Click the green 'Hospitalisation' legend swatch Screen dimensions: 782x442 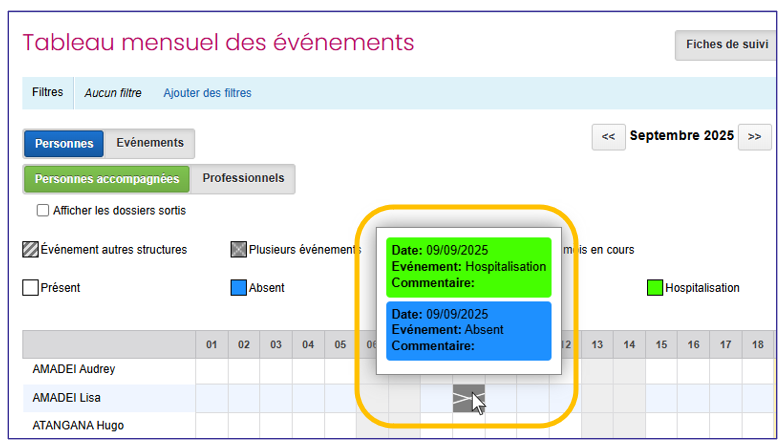click(x=655, y=288)
